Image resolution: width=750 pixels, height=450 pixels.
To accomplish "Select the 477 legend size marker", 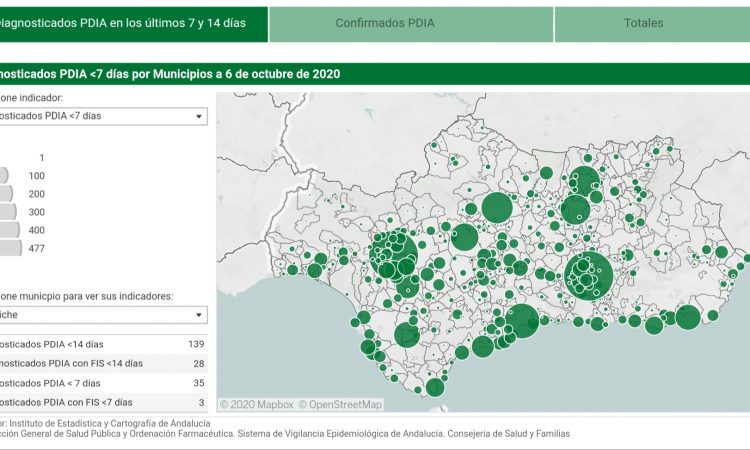I will [10, 248].
